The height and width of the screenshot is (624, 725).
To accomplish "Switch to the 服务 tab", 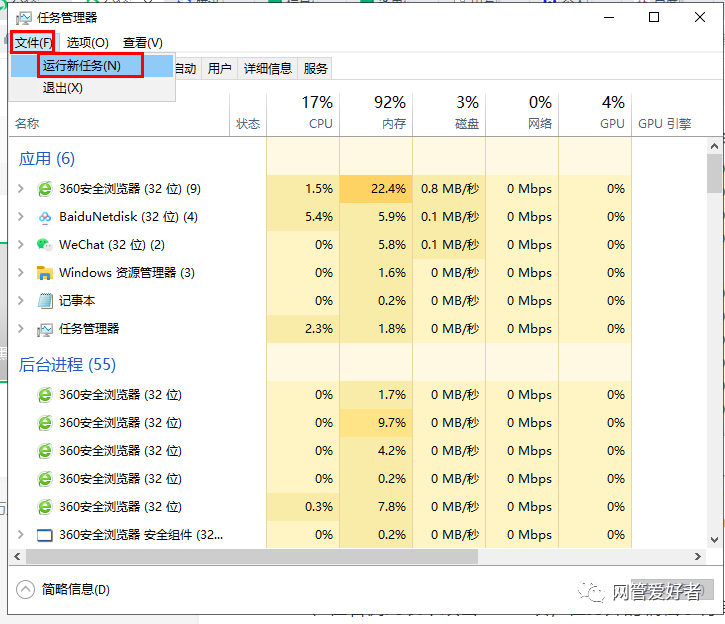I will (x=315, y=68).
